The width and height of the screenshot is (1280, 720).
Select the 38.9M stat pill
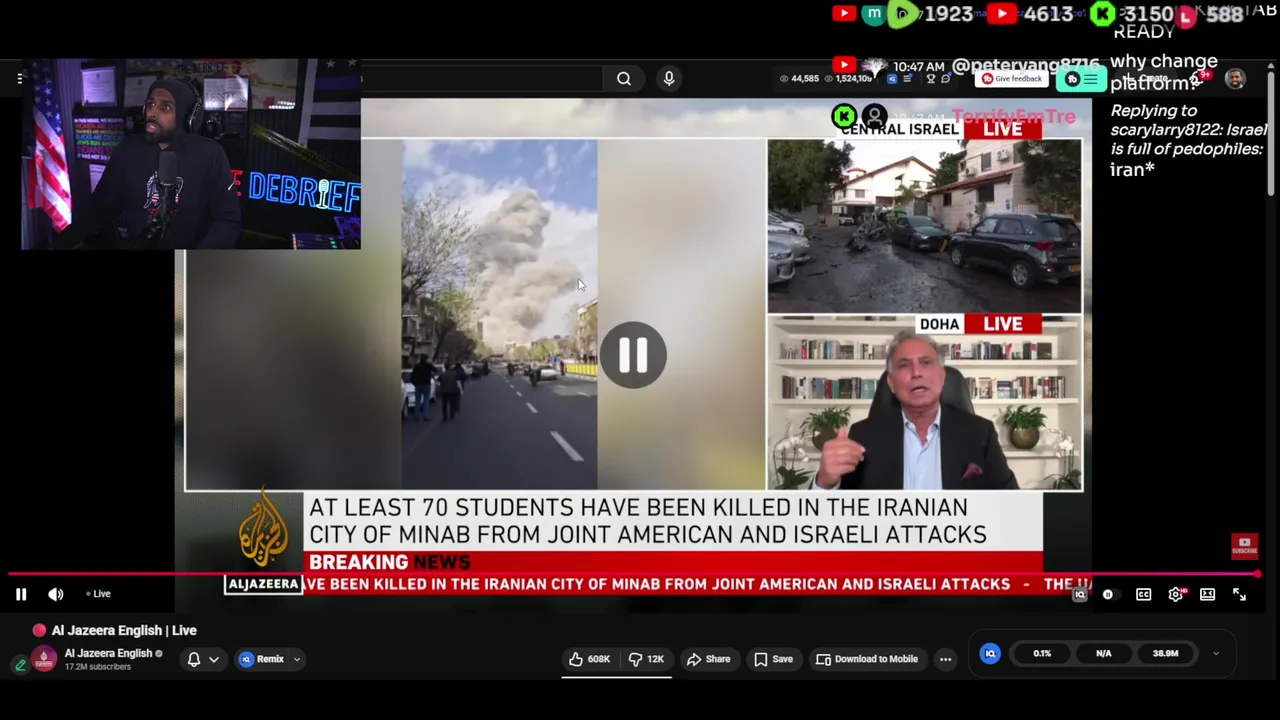(1165, 654)
